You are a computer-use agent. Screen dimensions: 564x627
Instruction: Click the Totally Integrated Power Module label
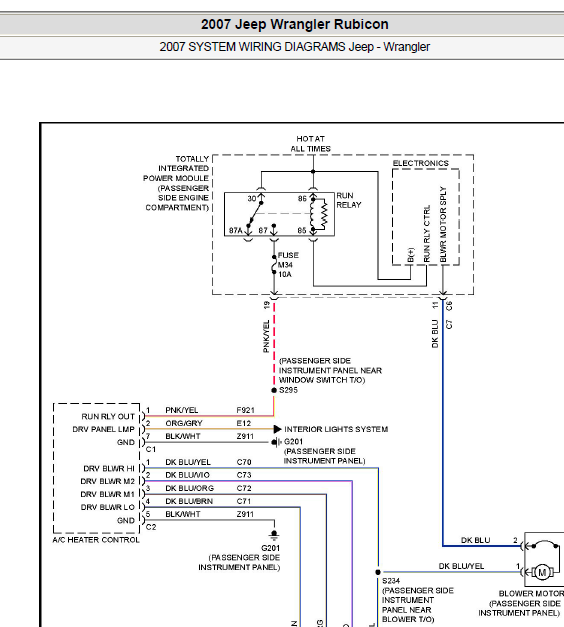(x=176, y=183)
